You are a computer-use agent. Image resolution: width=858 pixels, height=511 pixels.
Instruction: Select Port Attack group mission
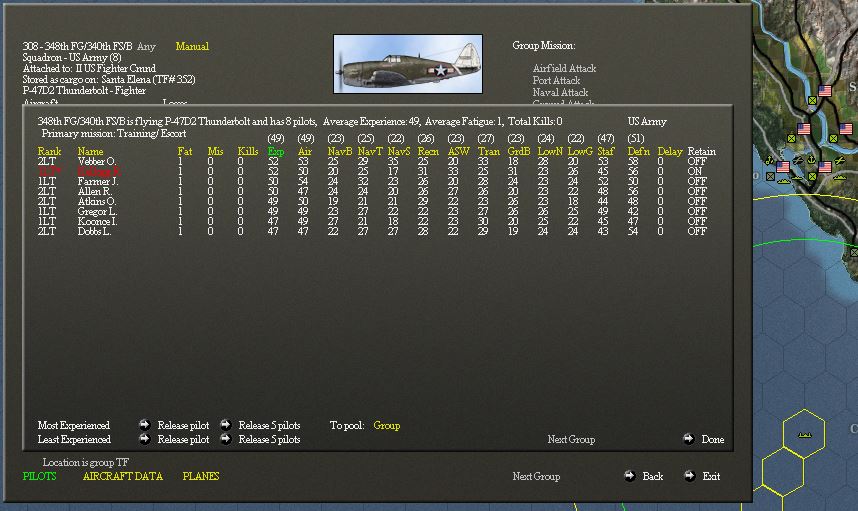tap(556, 80)
